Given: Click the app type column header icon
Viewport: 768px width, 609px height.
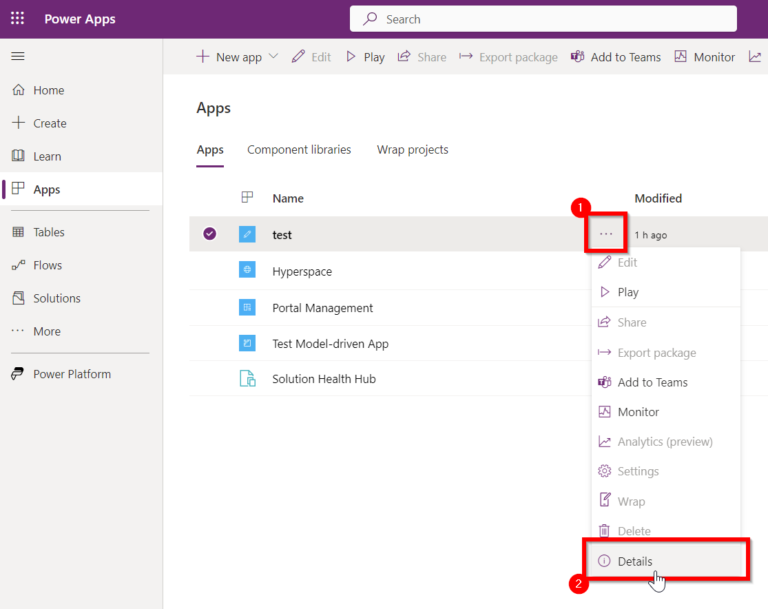Looking at the screenshot, I should click(x=247, y=197).
